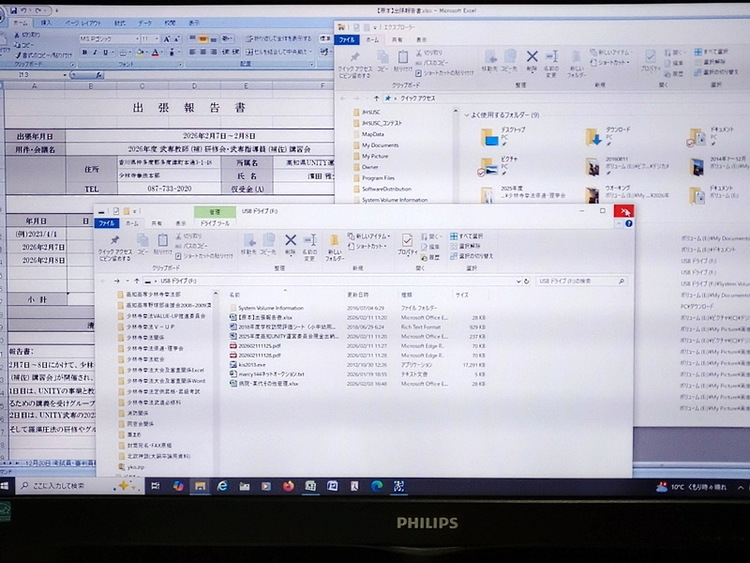Open Insert tab in Excel ribbon
Viewport: 750px width, 563px height.
click(x=46, y=22)
